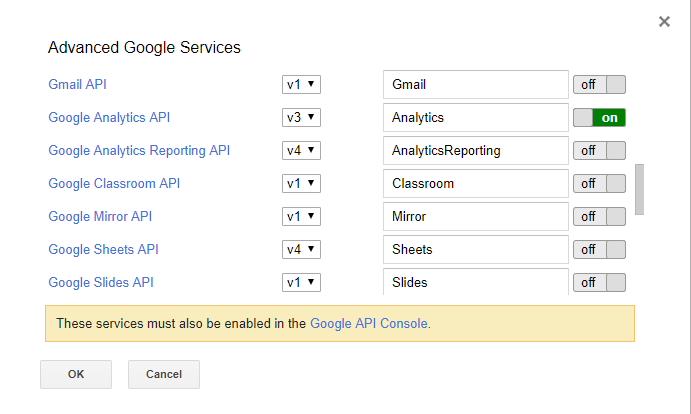Edit the Mirror identifier field
This screenshot has height=414, width=691.
(x=476, y=216)
